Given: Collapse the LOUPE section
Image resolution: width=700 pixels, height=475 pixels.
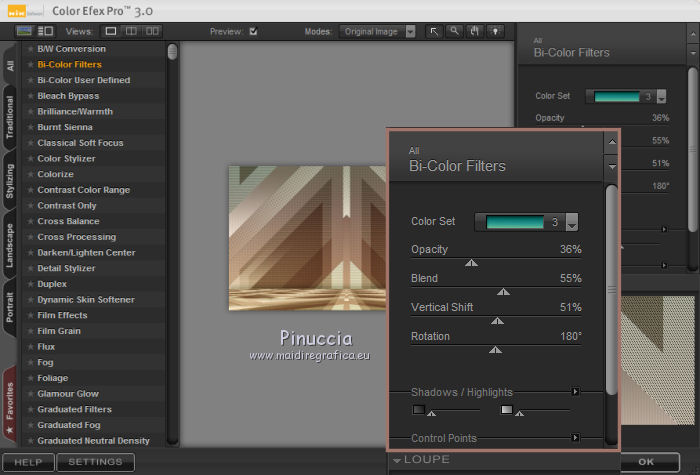Looking at the screenshot, I should coord(397,460).
